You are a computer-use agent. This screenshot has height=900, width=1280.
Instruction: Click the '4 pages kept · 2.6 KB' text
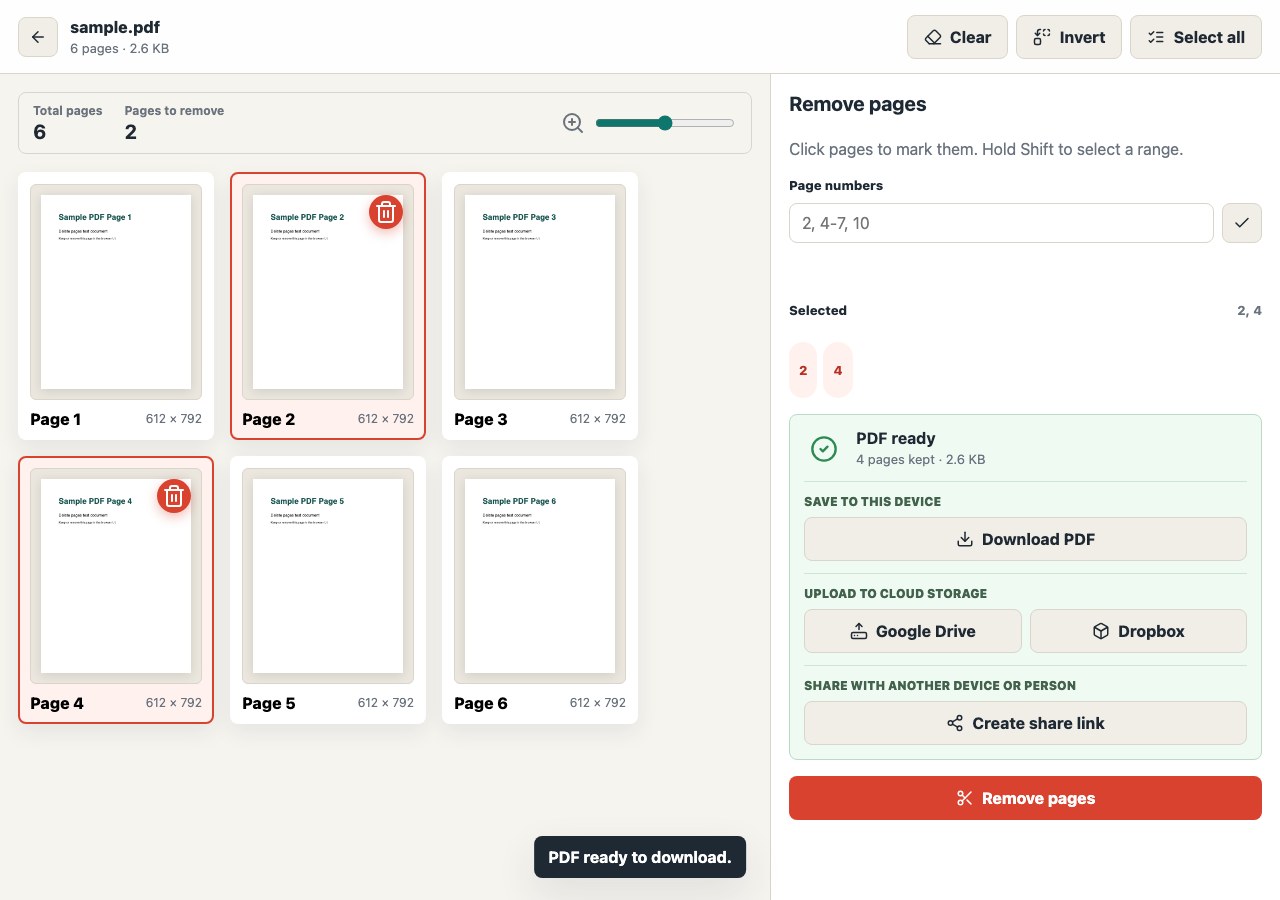920,459
